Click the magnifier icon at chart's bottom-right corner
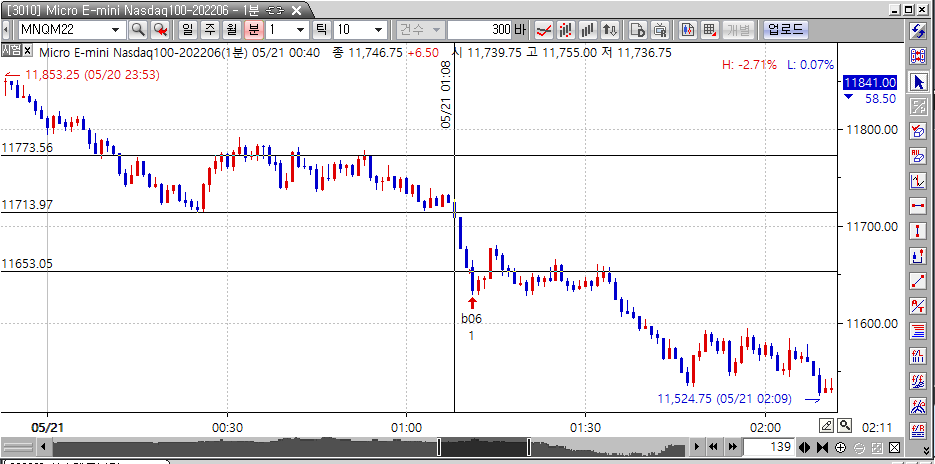 coord(845,425)
